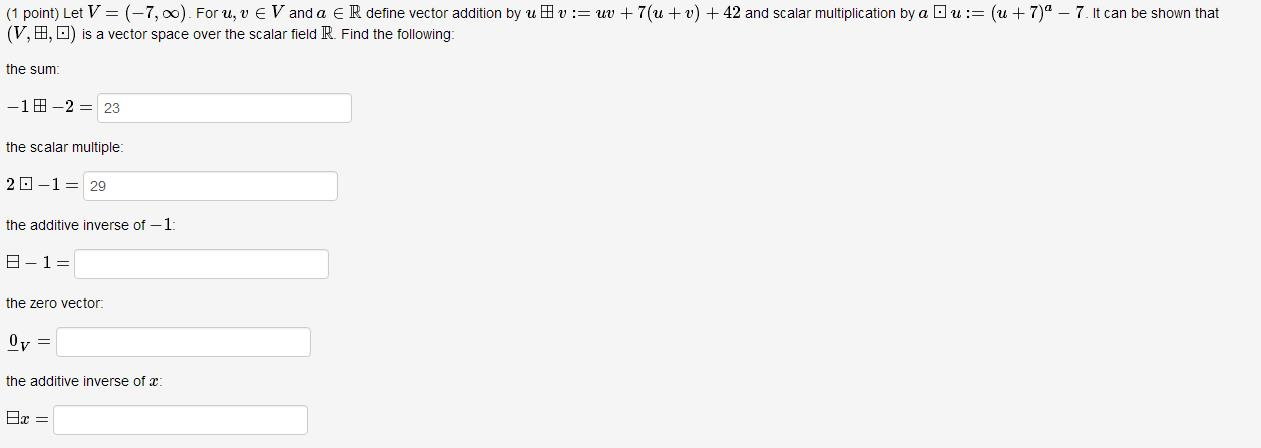
Task: Click the "⊟ − 1 =" expression
Action: pos(37,264)
